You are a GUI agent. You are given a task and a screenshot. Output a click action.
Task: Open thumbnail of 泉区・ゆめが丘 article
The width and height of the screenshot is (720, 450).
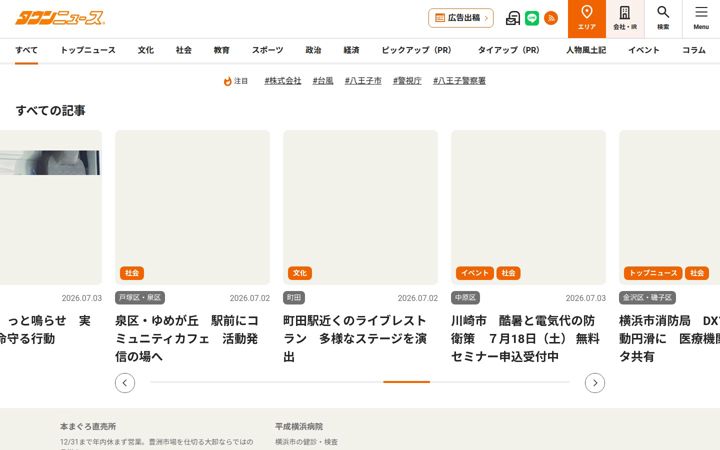coord(192,208)
